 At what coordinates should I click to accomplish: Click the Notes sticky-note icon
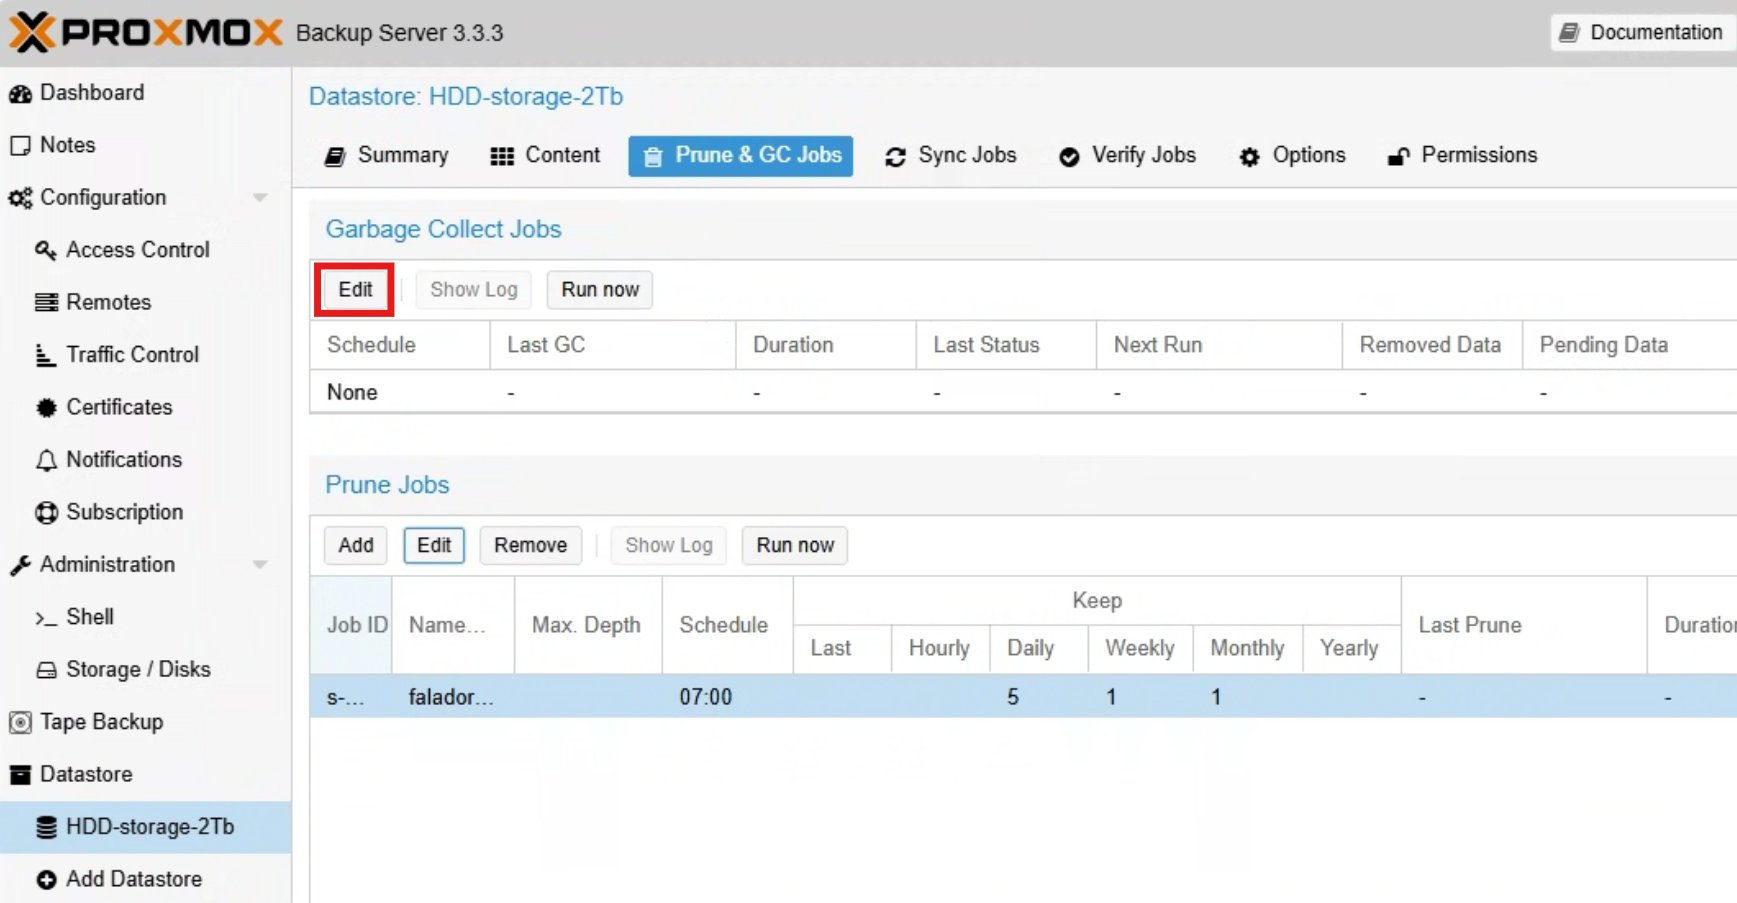20,145
